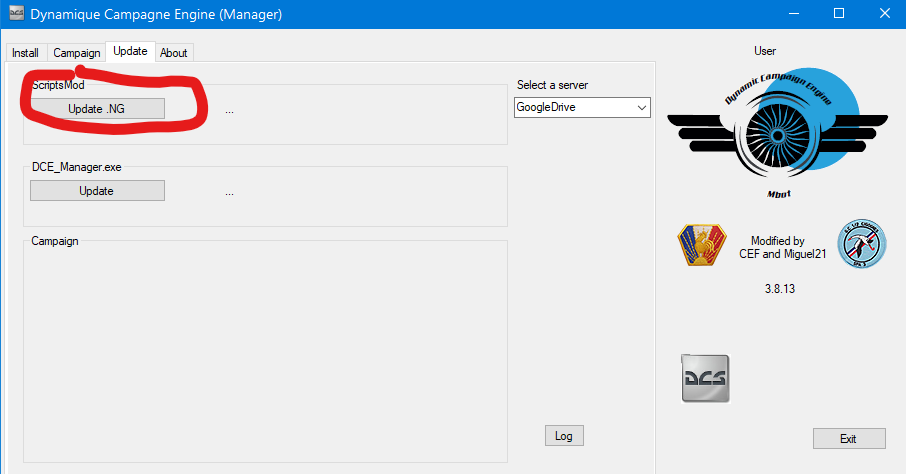Click the title bar application icon

pyautogui.click(x=16, y=13)
